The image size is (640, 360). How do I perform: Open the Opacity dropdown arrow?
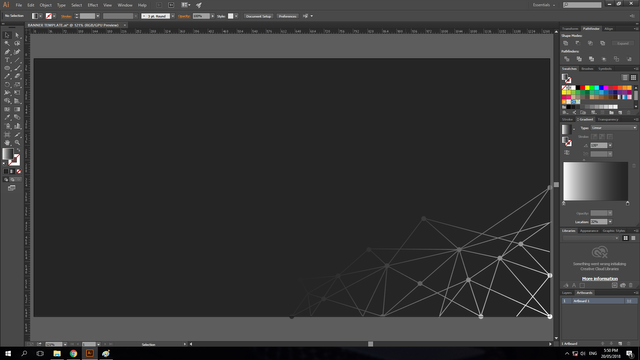click(x=213, y=16)
